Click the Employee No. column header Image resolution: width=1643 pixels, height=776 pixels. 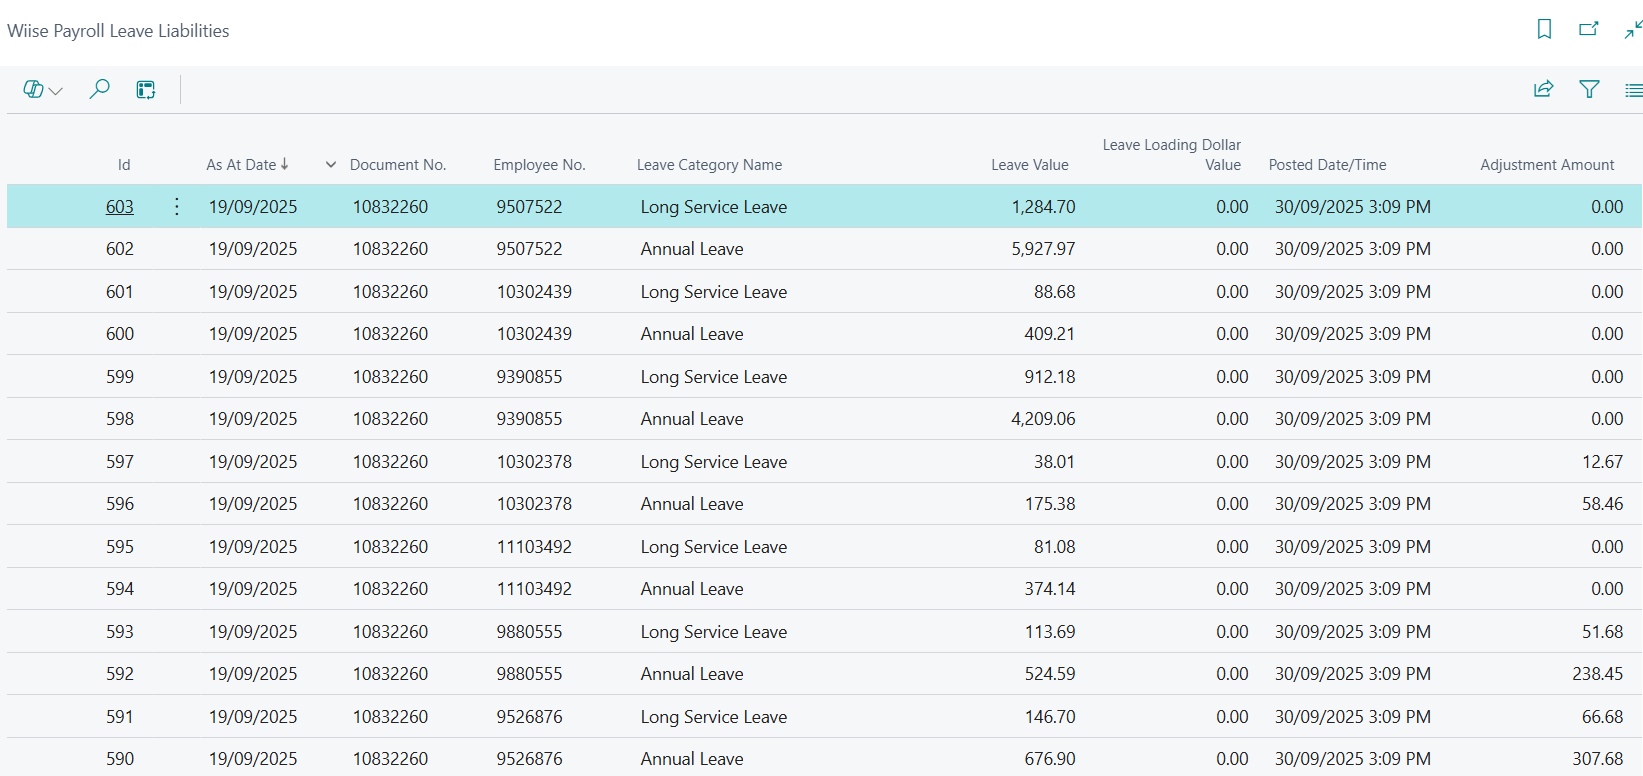[x=539, y=165]
